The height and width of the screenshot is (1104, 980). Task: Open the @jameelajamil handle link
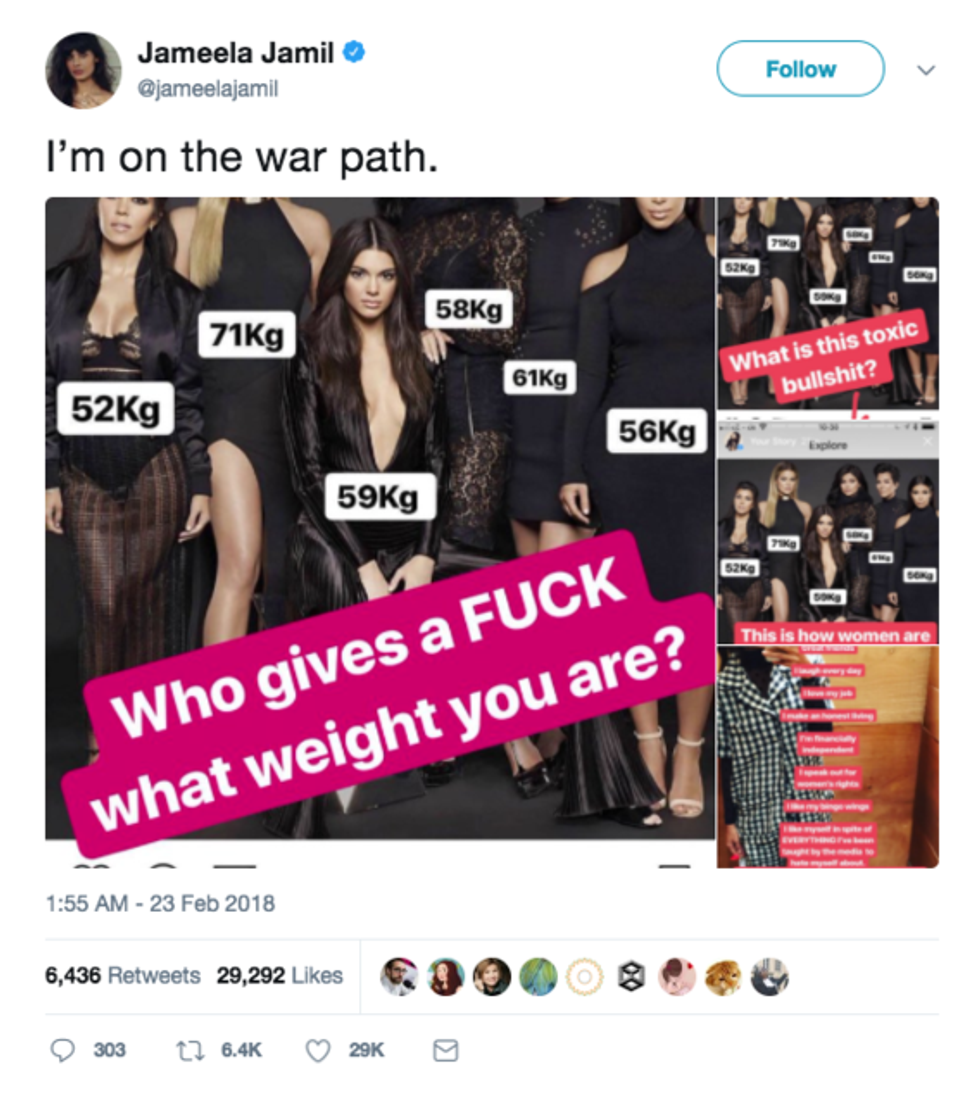pyautogui.click(x=208, y=89)
